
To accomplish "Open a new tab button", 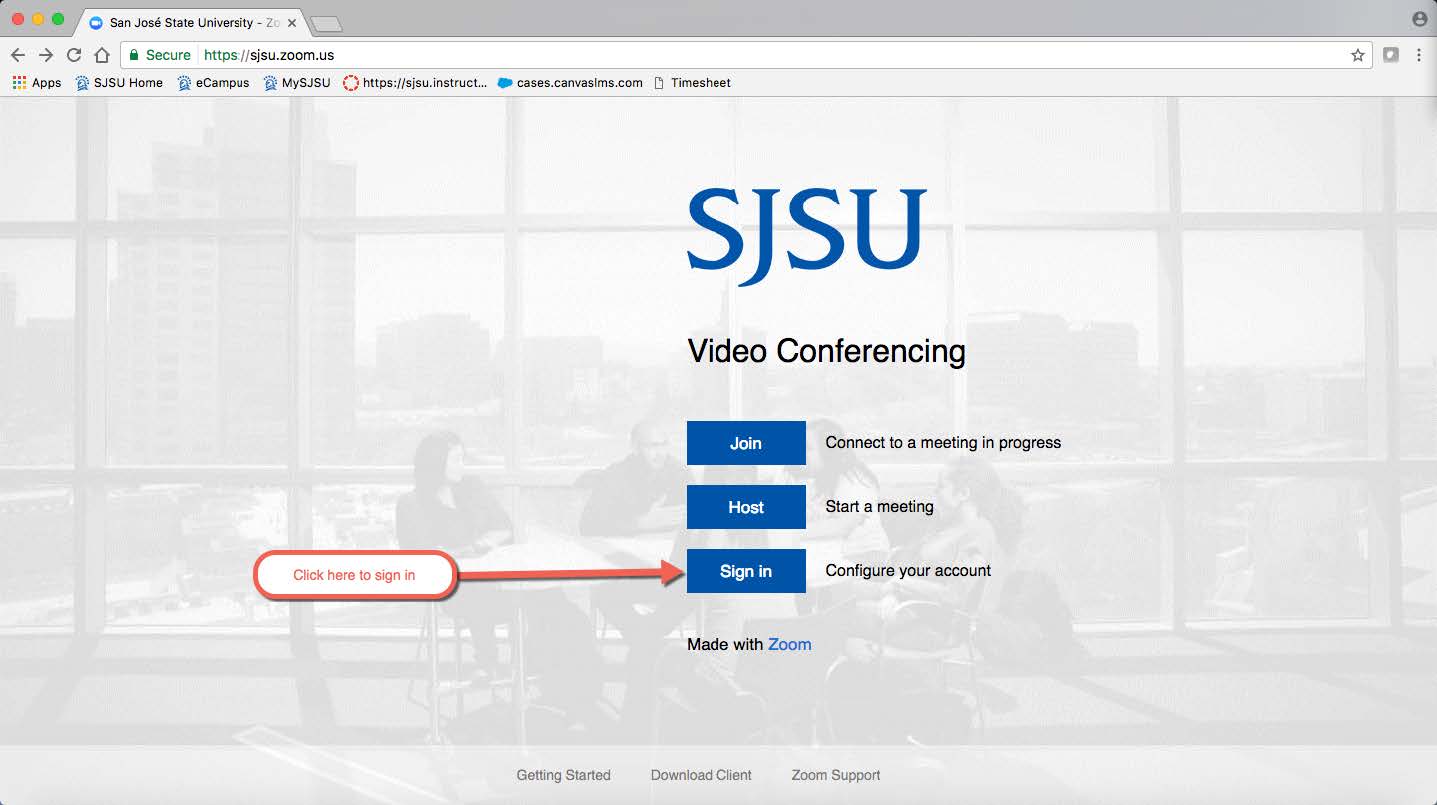I will [x=326, y=23].
